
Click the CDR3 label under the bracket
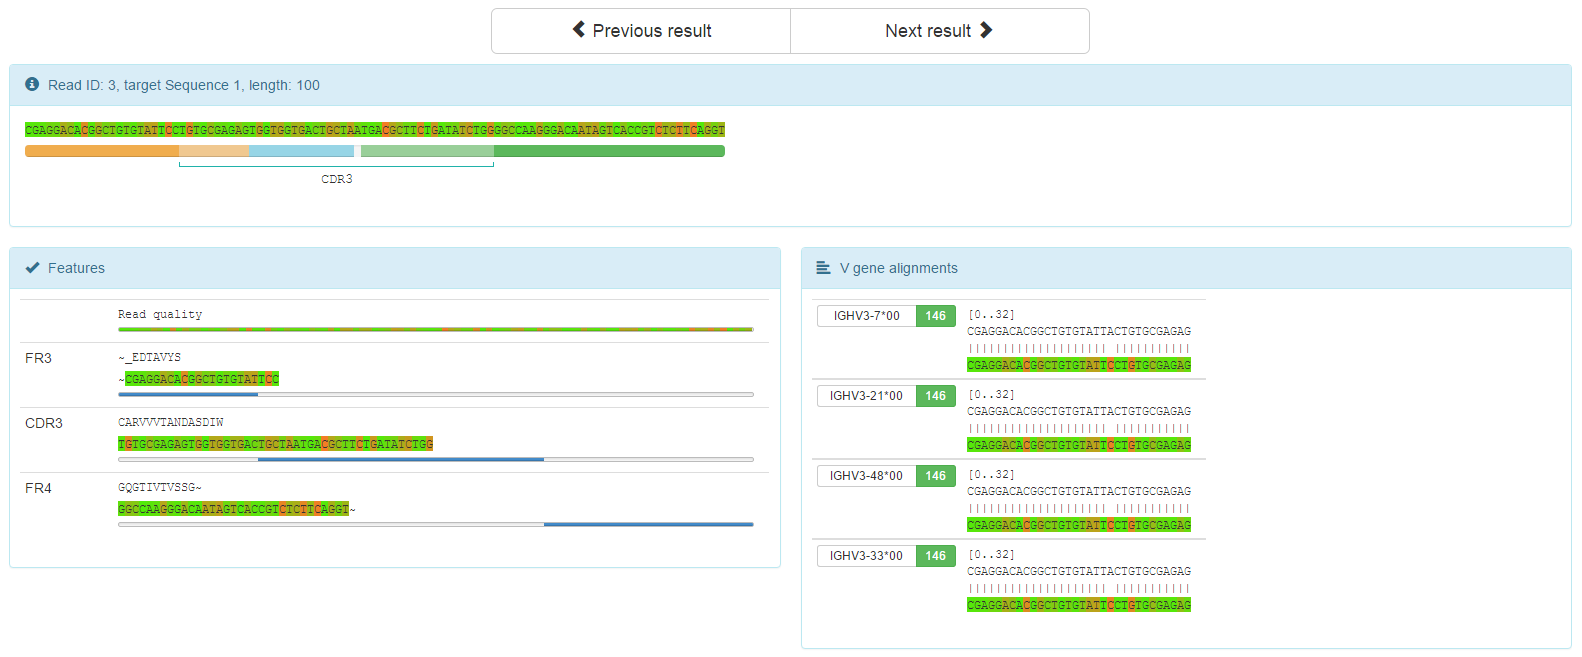click(336, 180)
